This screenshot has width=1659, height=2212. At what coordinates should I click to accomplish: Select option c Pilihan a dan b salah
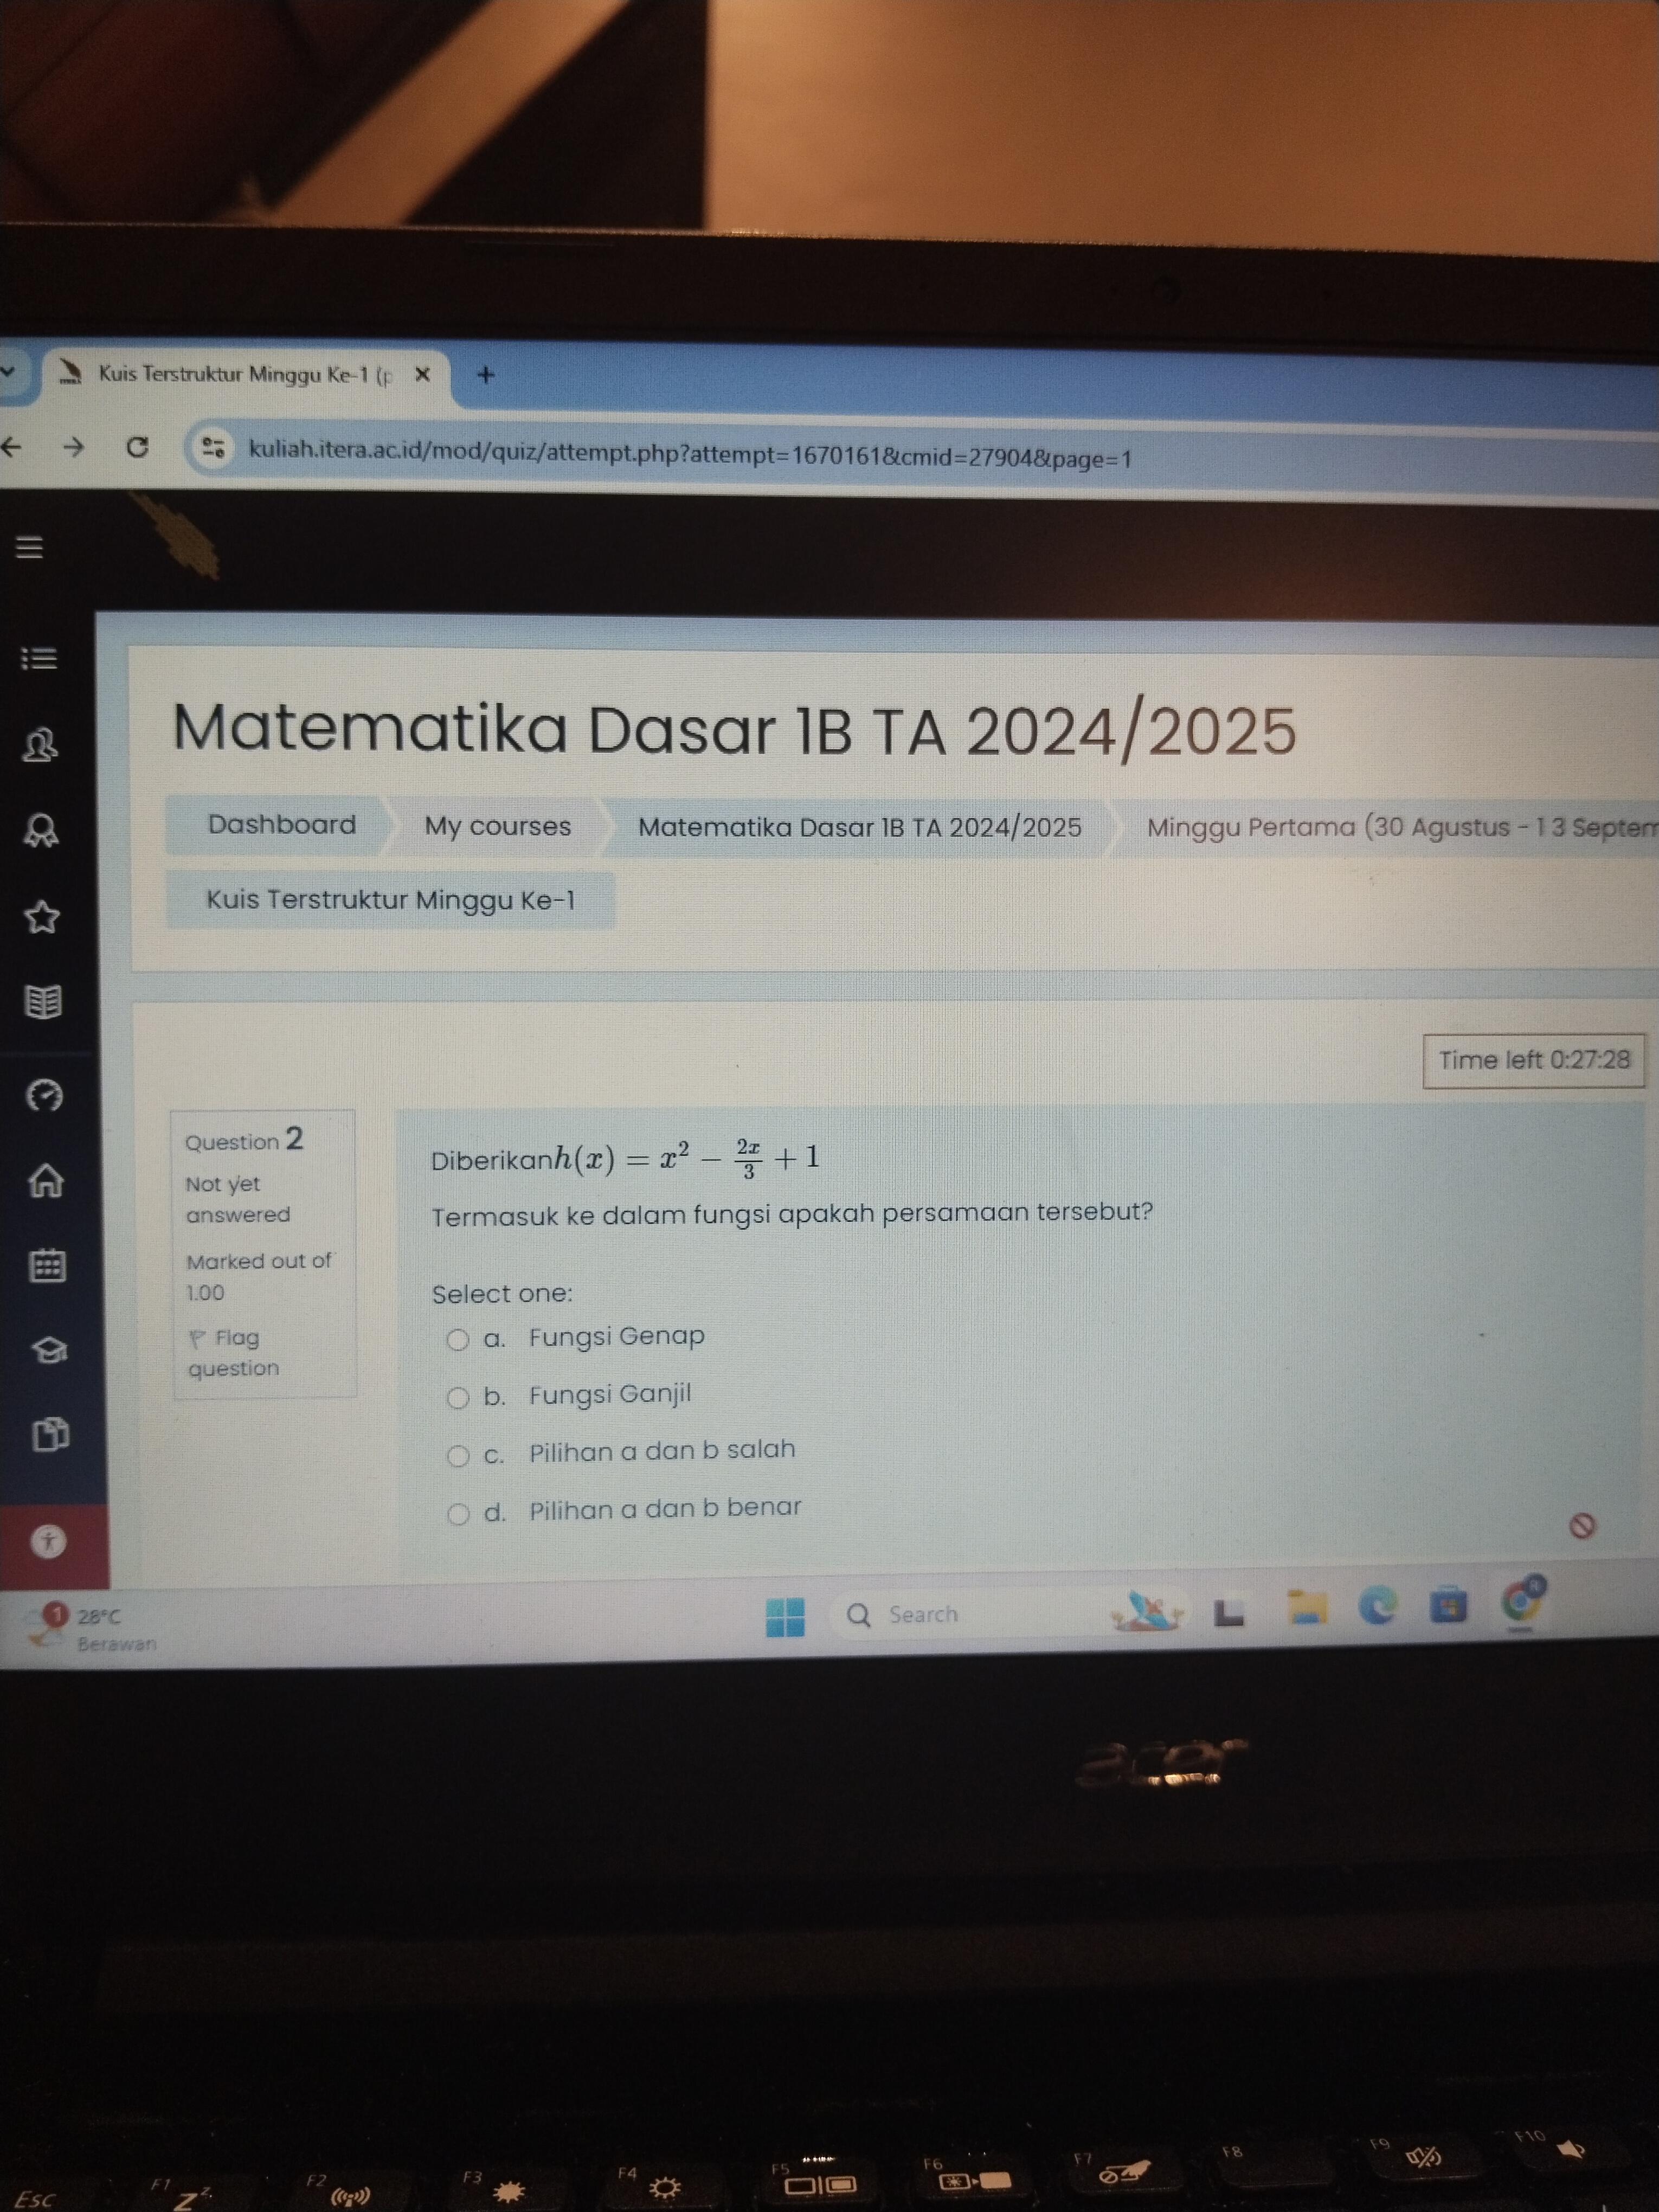[458, 1456]
